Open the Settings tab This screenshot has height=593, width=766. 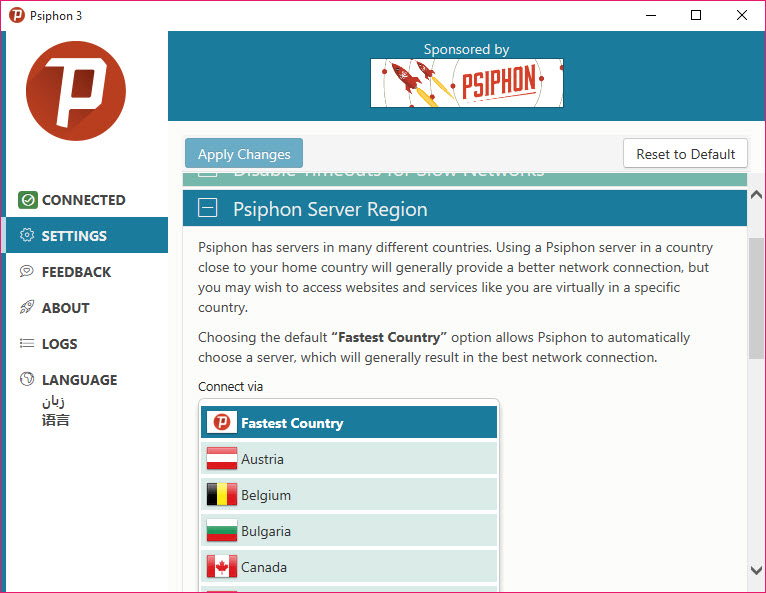pos(86,235)
